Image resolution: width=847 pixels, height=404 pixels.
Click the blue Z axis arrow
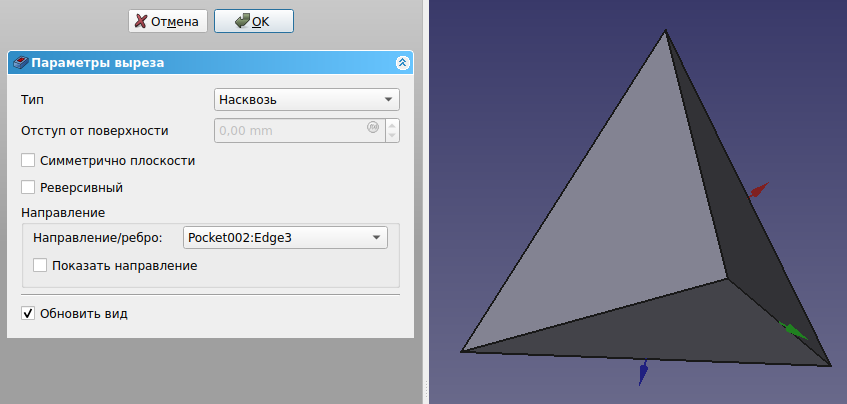tap(643, 372)
